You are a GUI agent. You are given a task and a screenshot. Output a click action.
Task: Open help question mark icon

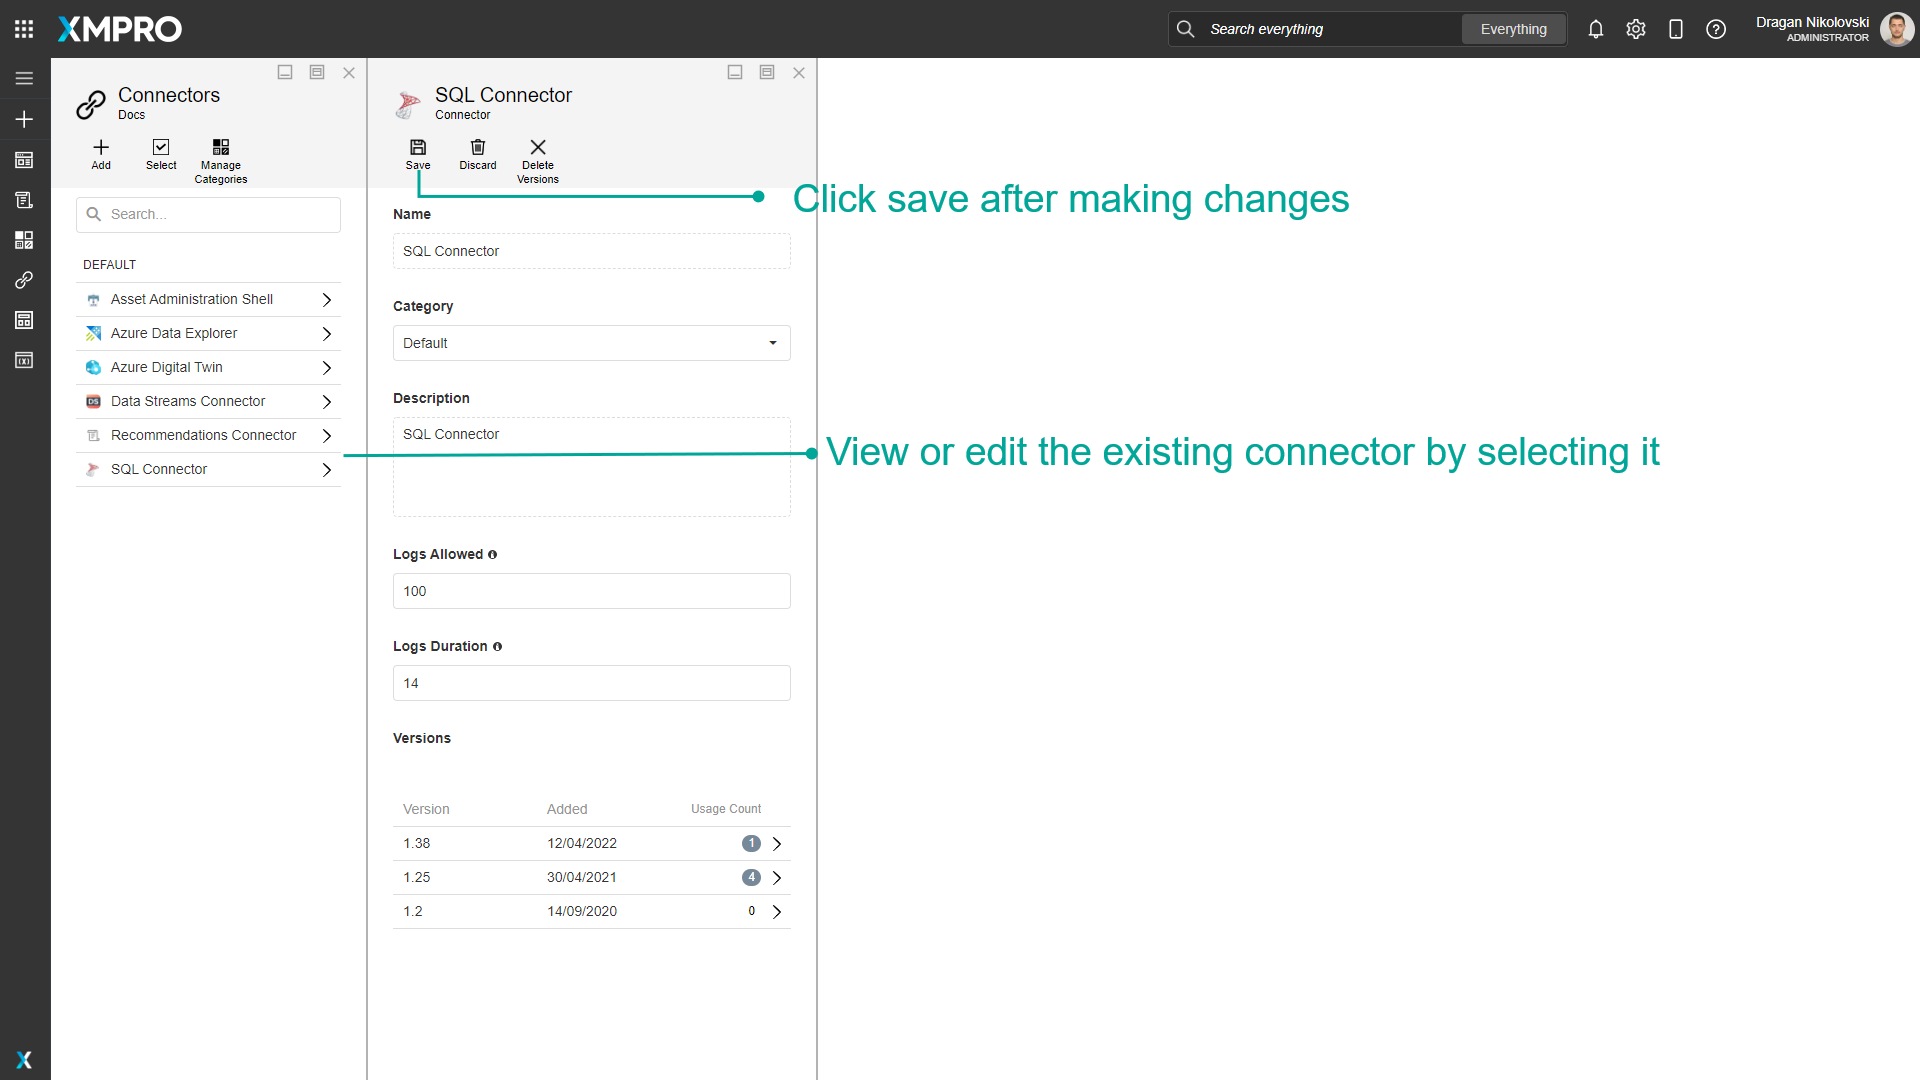(1716, 29)
